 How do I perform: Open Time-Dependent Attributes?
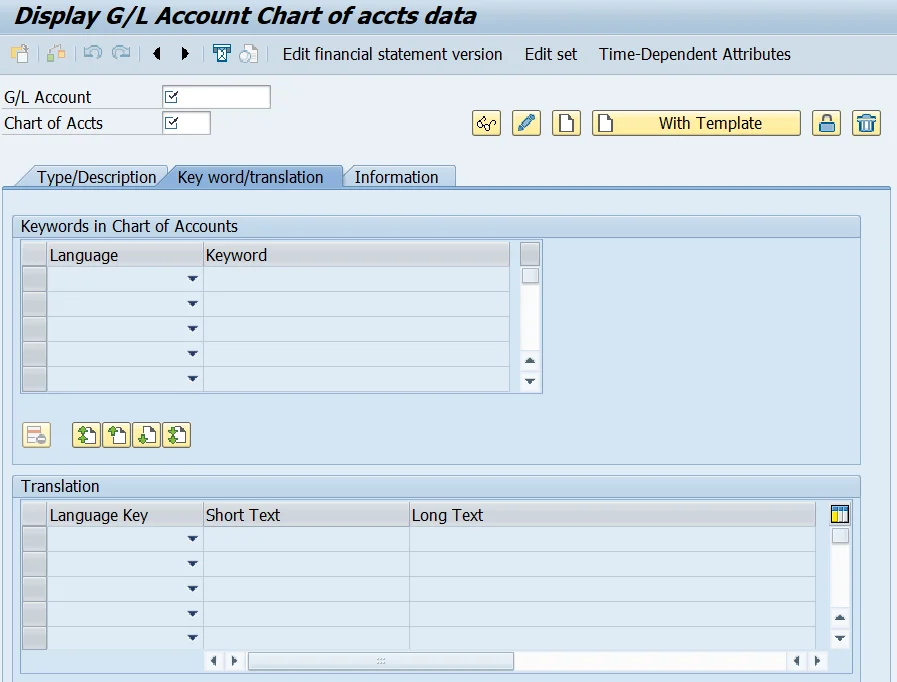click(694, 54)
